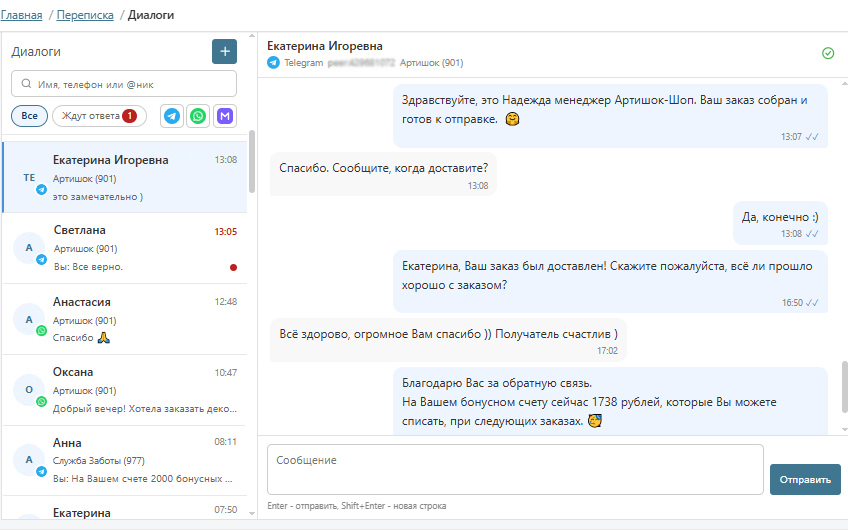Click hugging emoji in first message
This screenshot has width=848, height=530.
512,119
